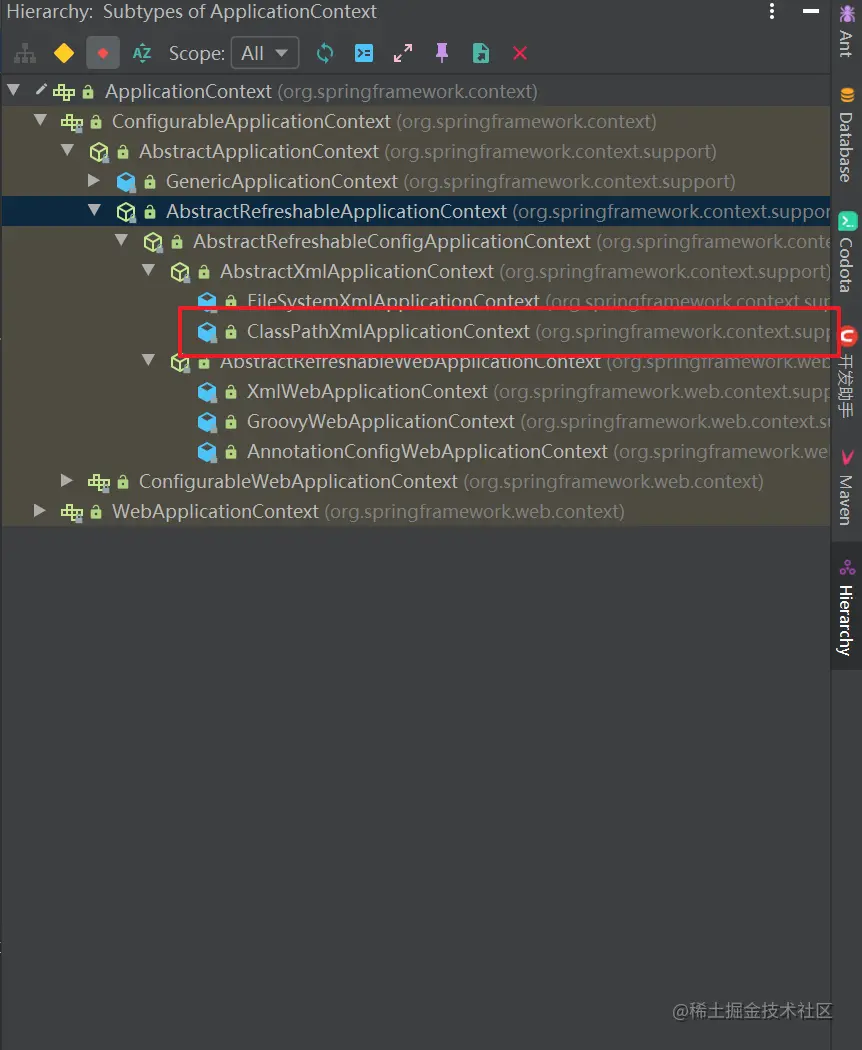Click abstract class icon beside AbstractXmlApplicationContext
The image size is (862, 1050).
[x=179, y=272]
